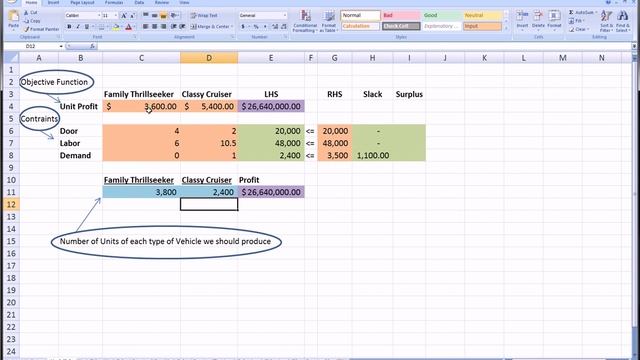The width and height of the screenshot is (640, 360).
Task: Apply the Normal cell style
Action: click(x=360, y=16)
